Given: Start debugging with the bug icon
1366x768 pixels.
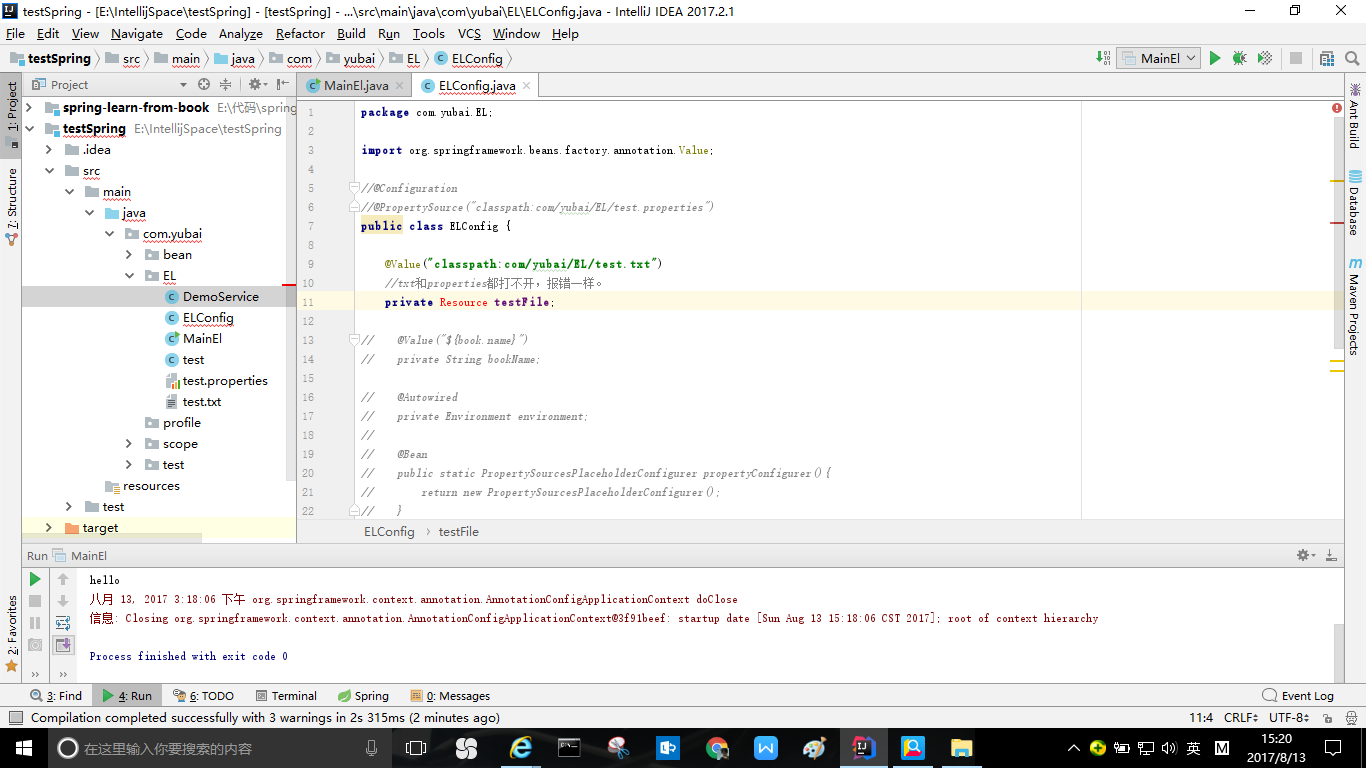Looking at the screenshot, I should click(1240, 58).
